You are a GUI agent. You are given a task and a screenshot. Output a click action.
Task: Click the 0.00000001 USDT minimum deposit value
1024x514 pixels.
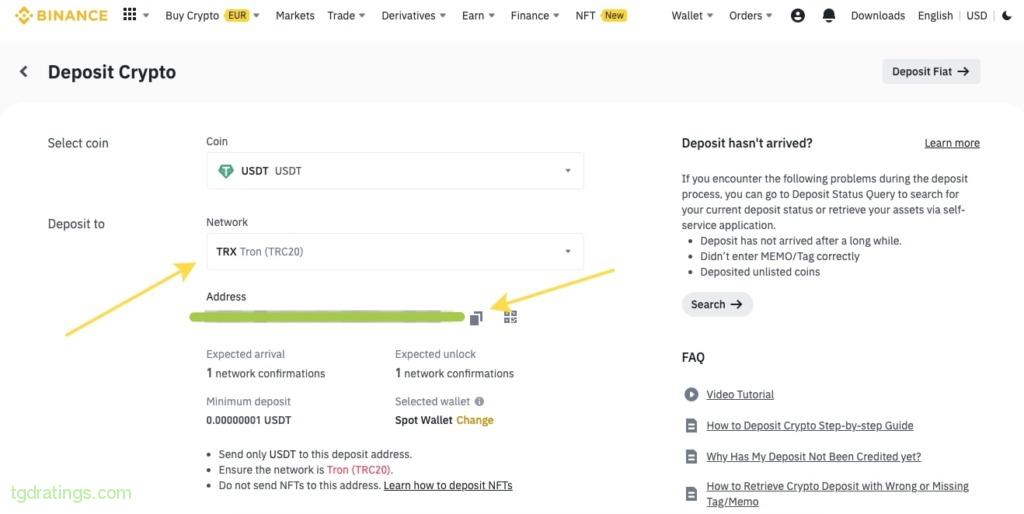pos(249,420)
